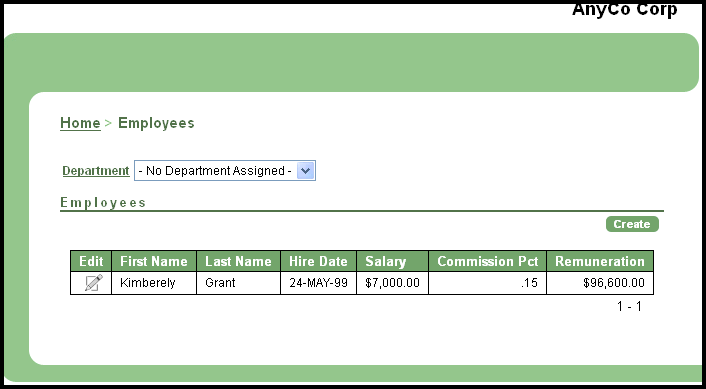The image size is (706, 389).
Task: Click the $96,600.00 remuneration cell
Action: pyautogui.click(x=600, y=283)
